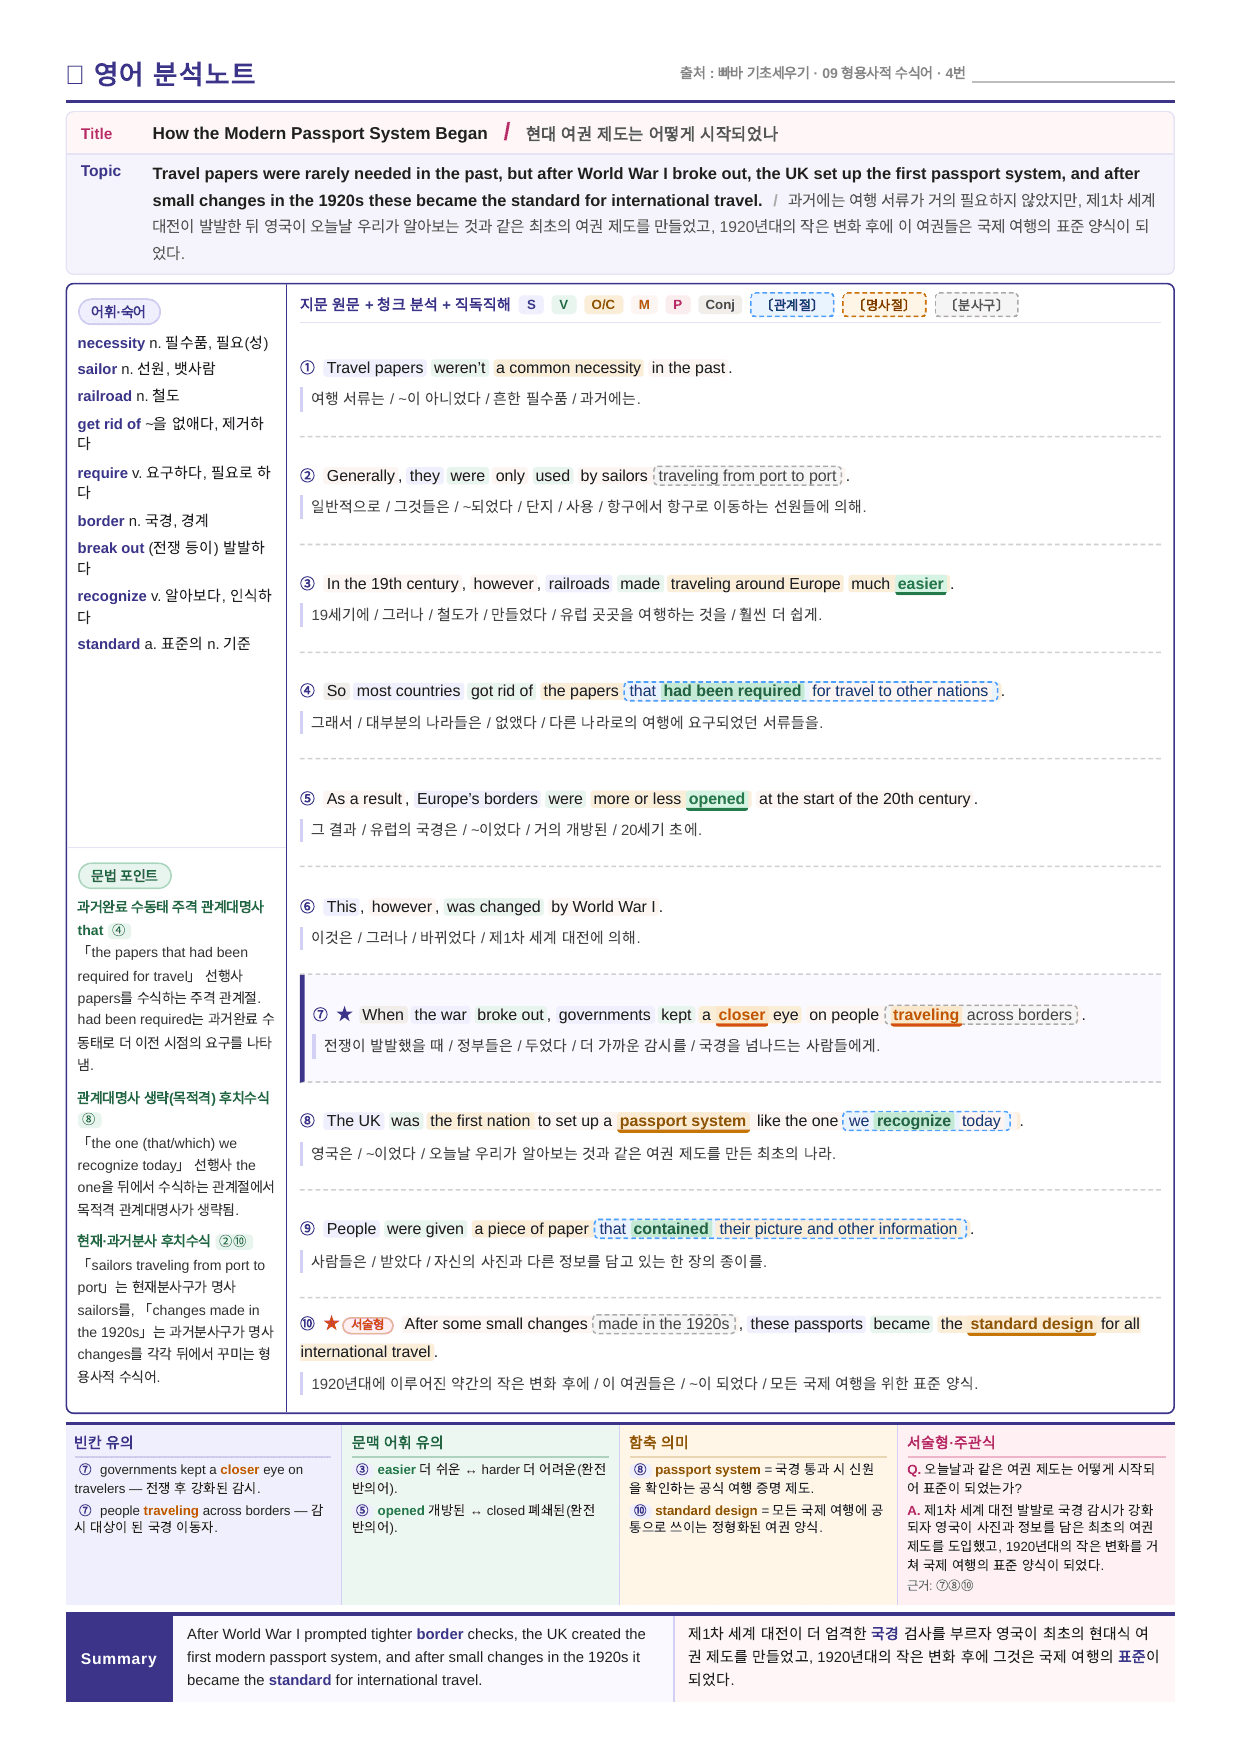This screenshot has width=1240, height=1754.
Task: Click the pink P legend chip
Action: (677, 305)
